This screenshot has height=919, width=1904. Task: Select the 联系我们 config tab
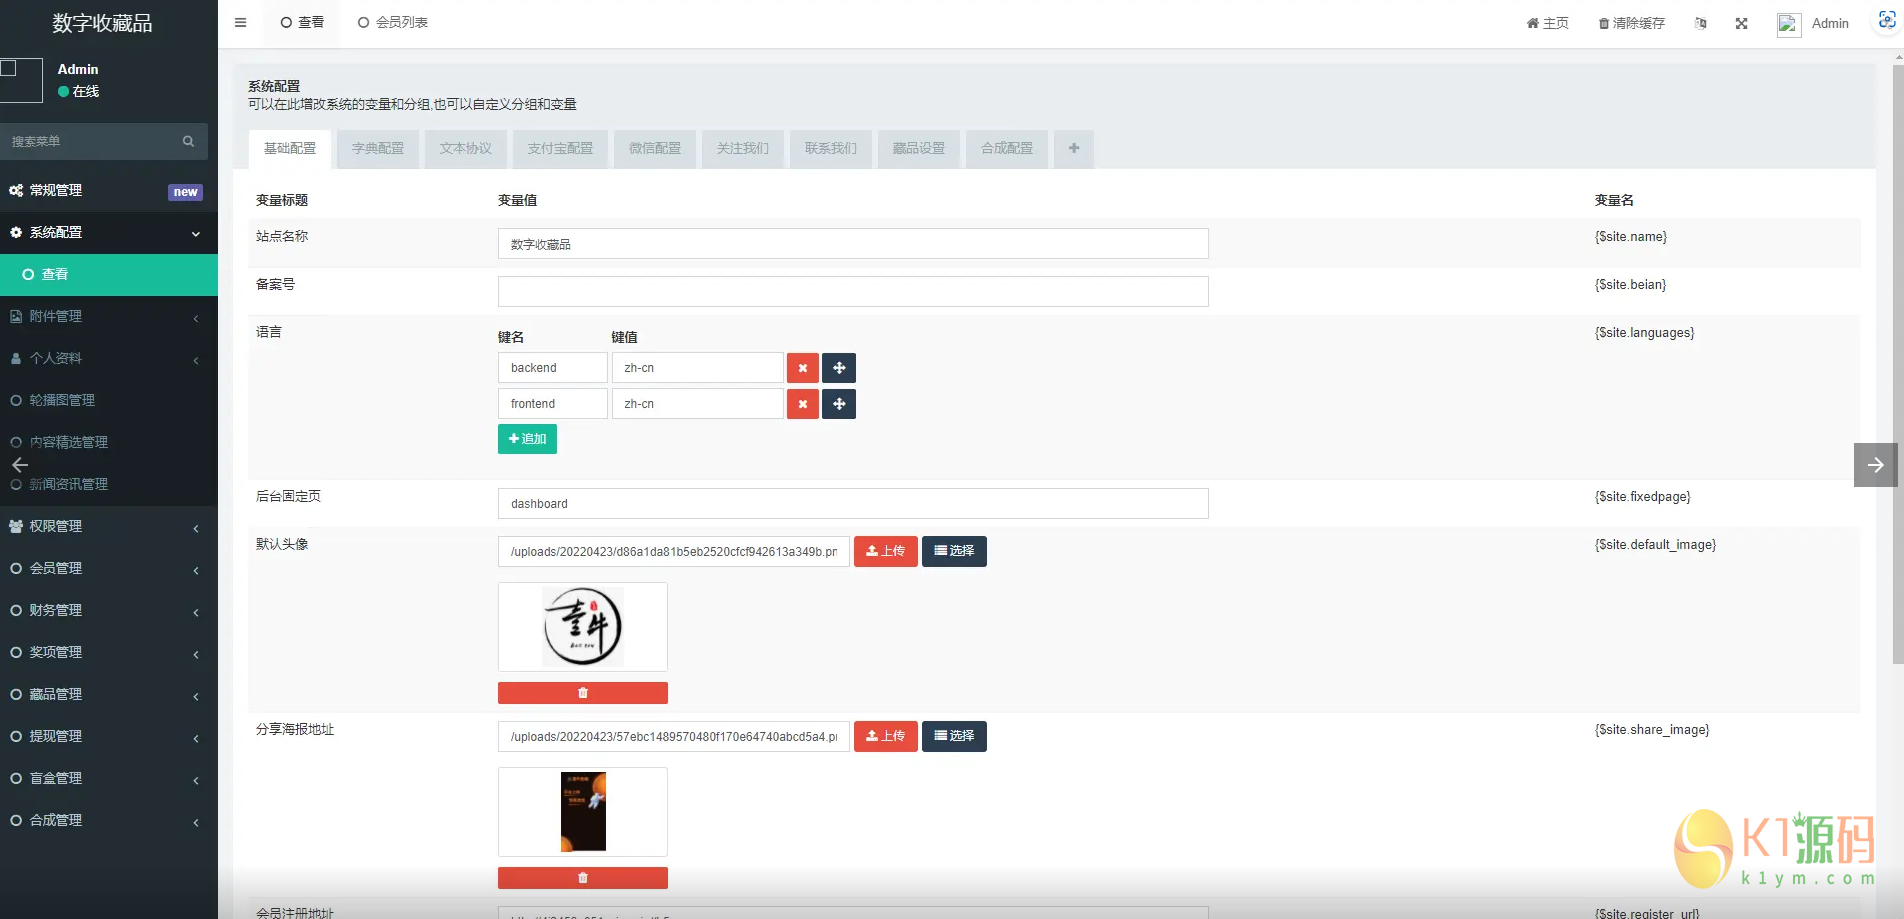point(831,149)
